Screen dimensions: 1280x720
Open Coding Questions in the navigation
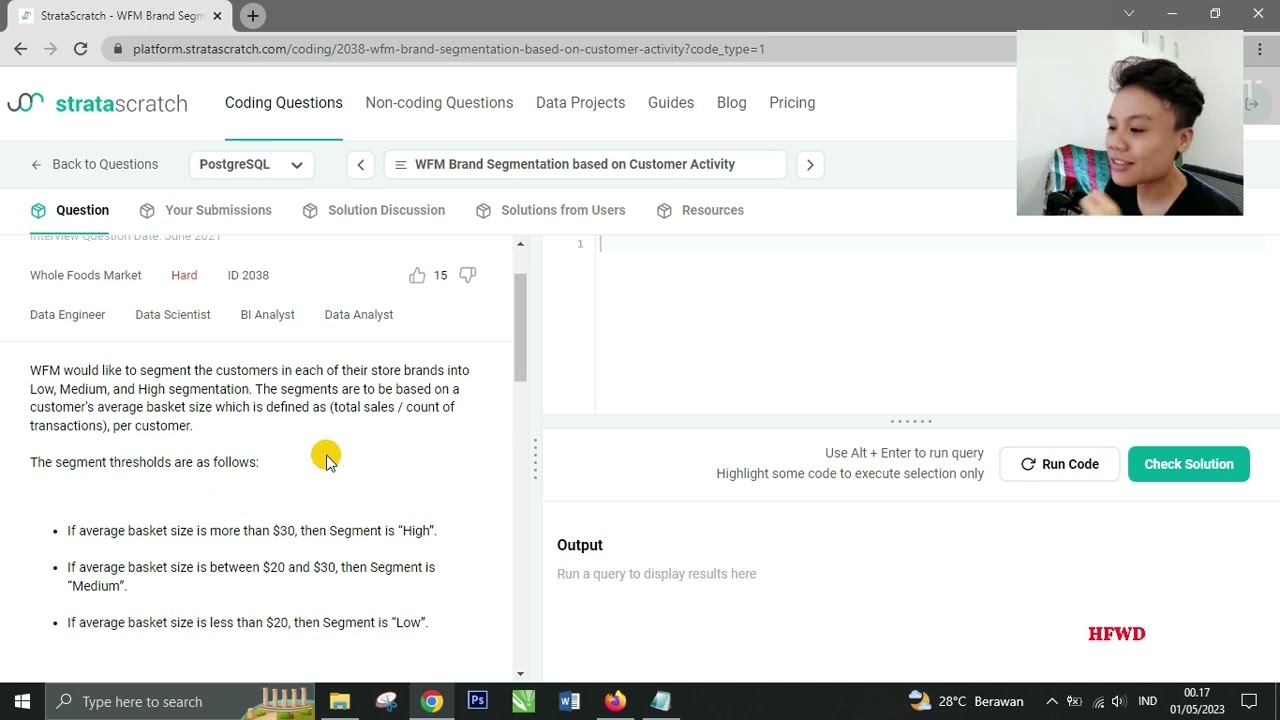tap(284, 103)
